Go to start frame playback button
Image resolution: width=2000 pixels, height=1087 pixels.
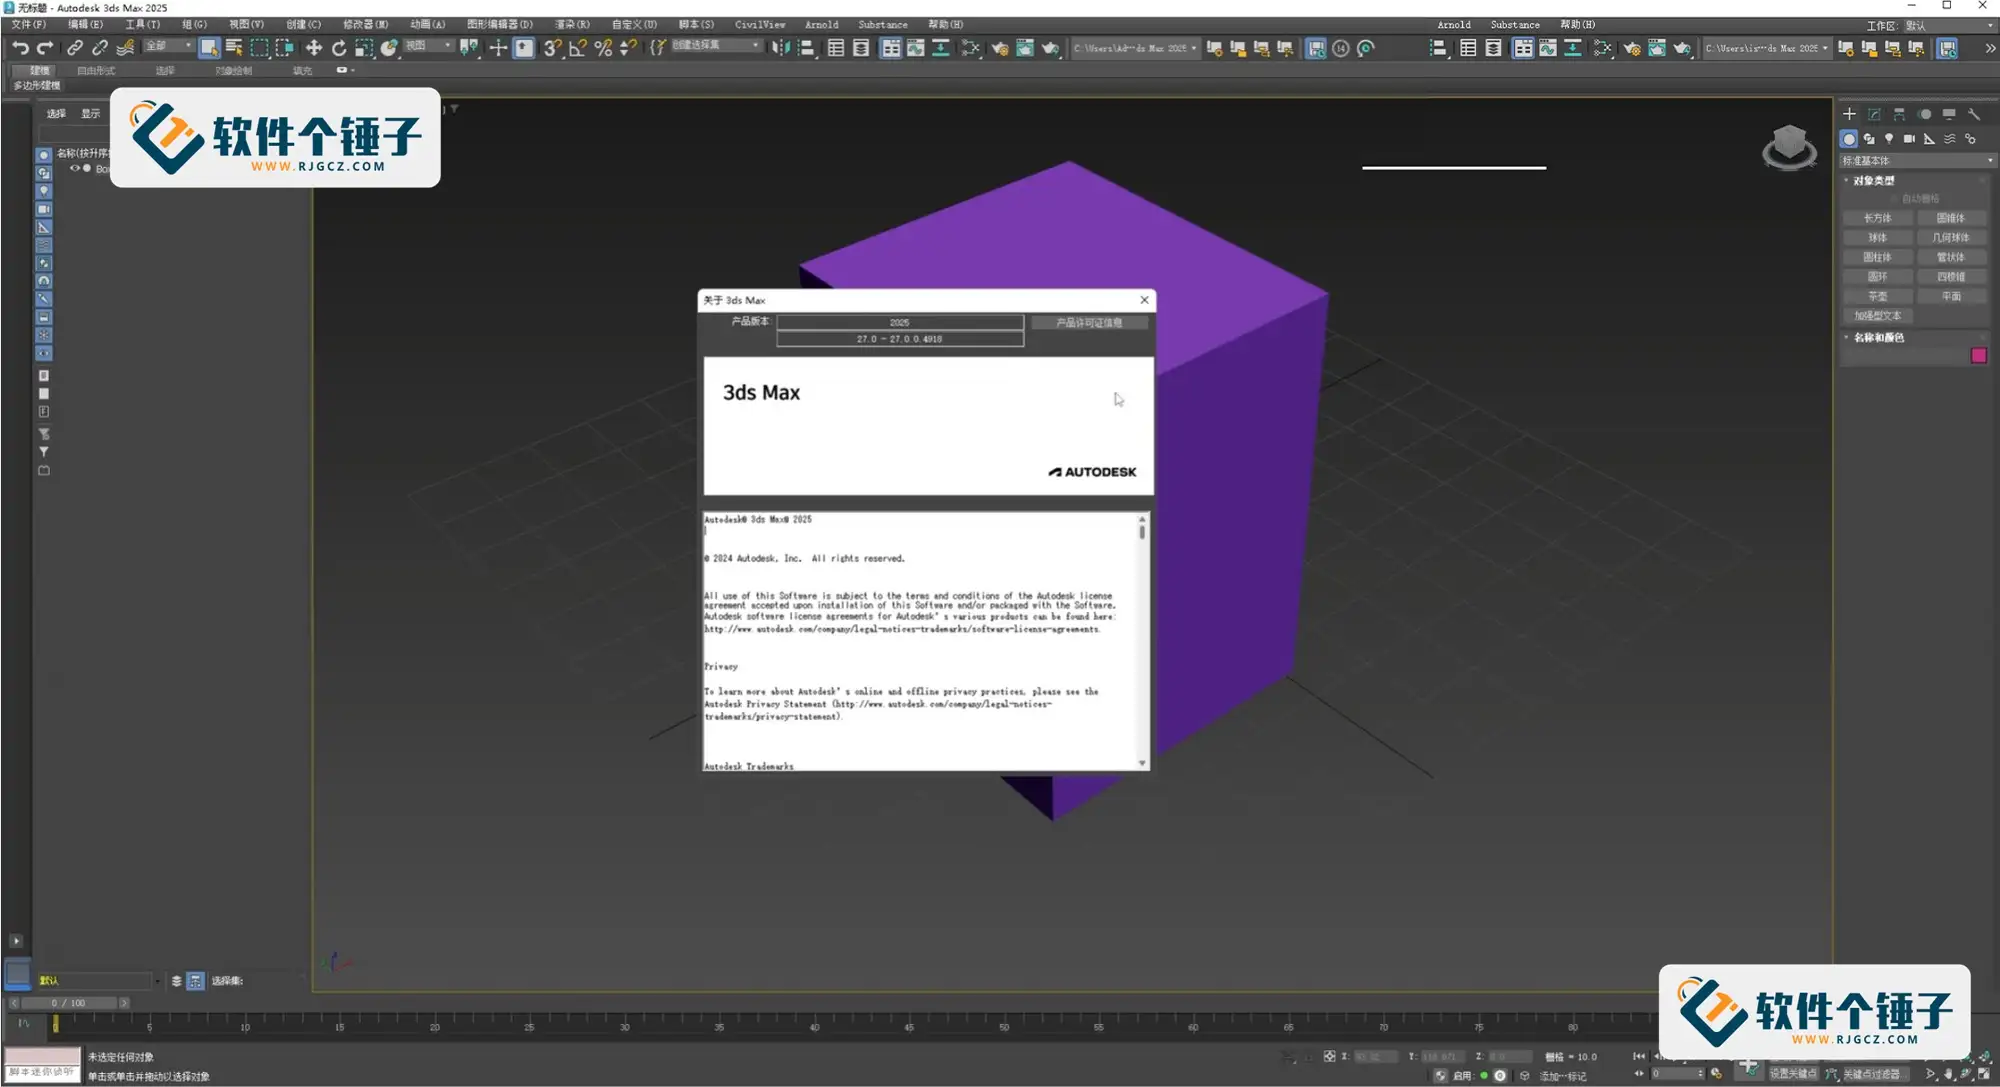1638,1056
